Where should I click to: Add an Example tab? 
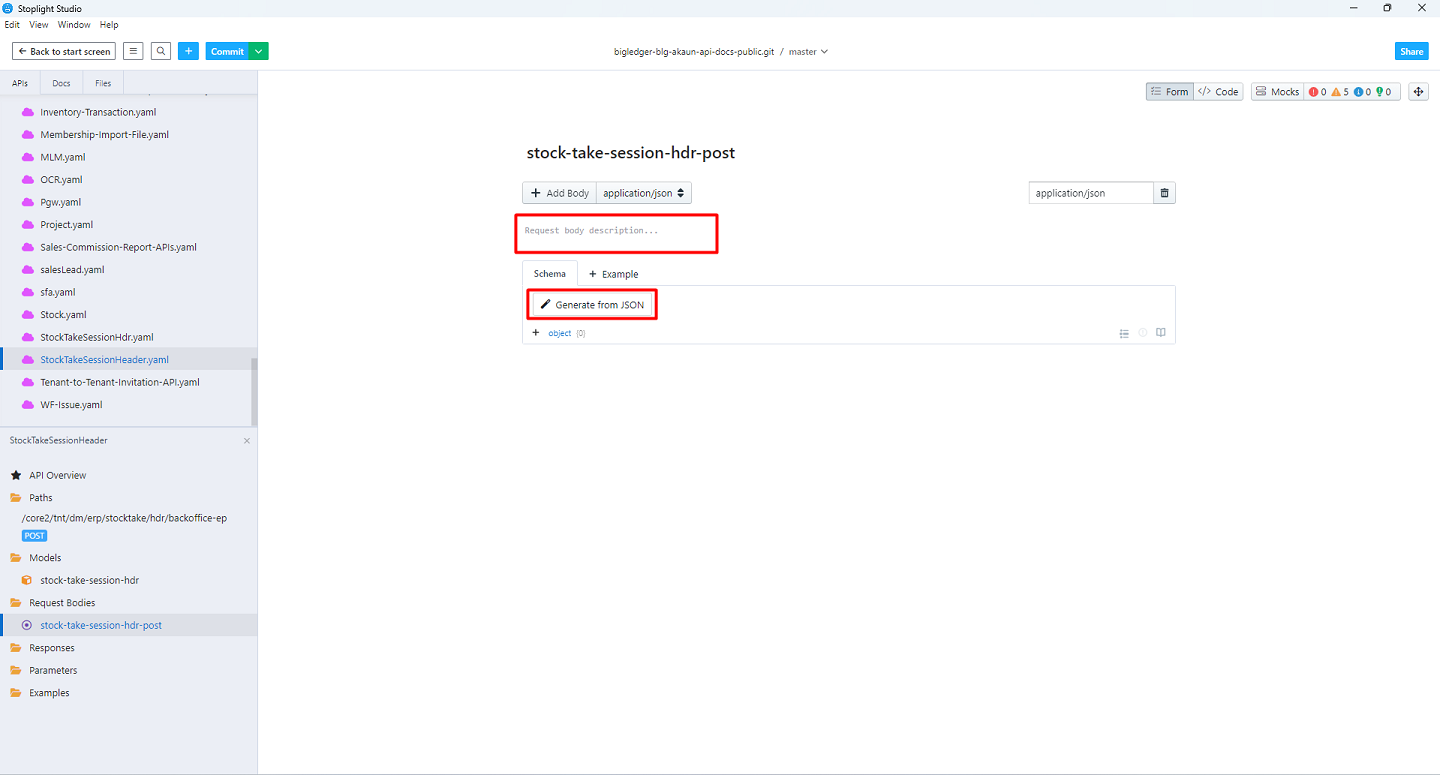pyautogui.click(x=613, y=274)
